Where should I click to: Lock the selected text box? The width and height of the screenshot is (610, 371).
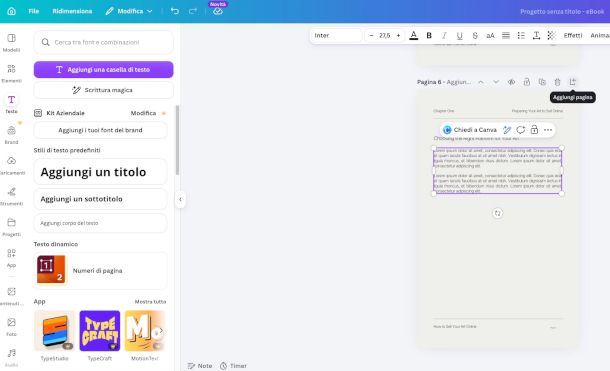click(534, 130)
